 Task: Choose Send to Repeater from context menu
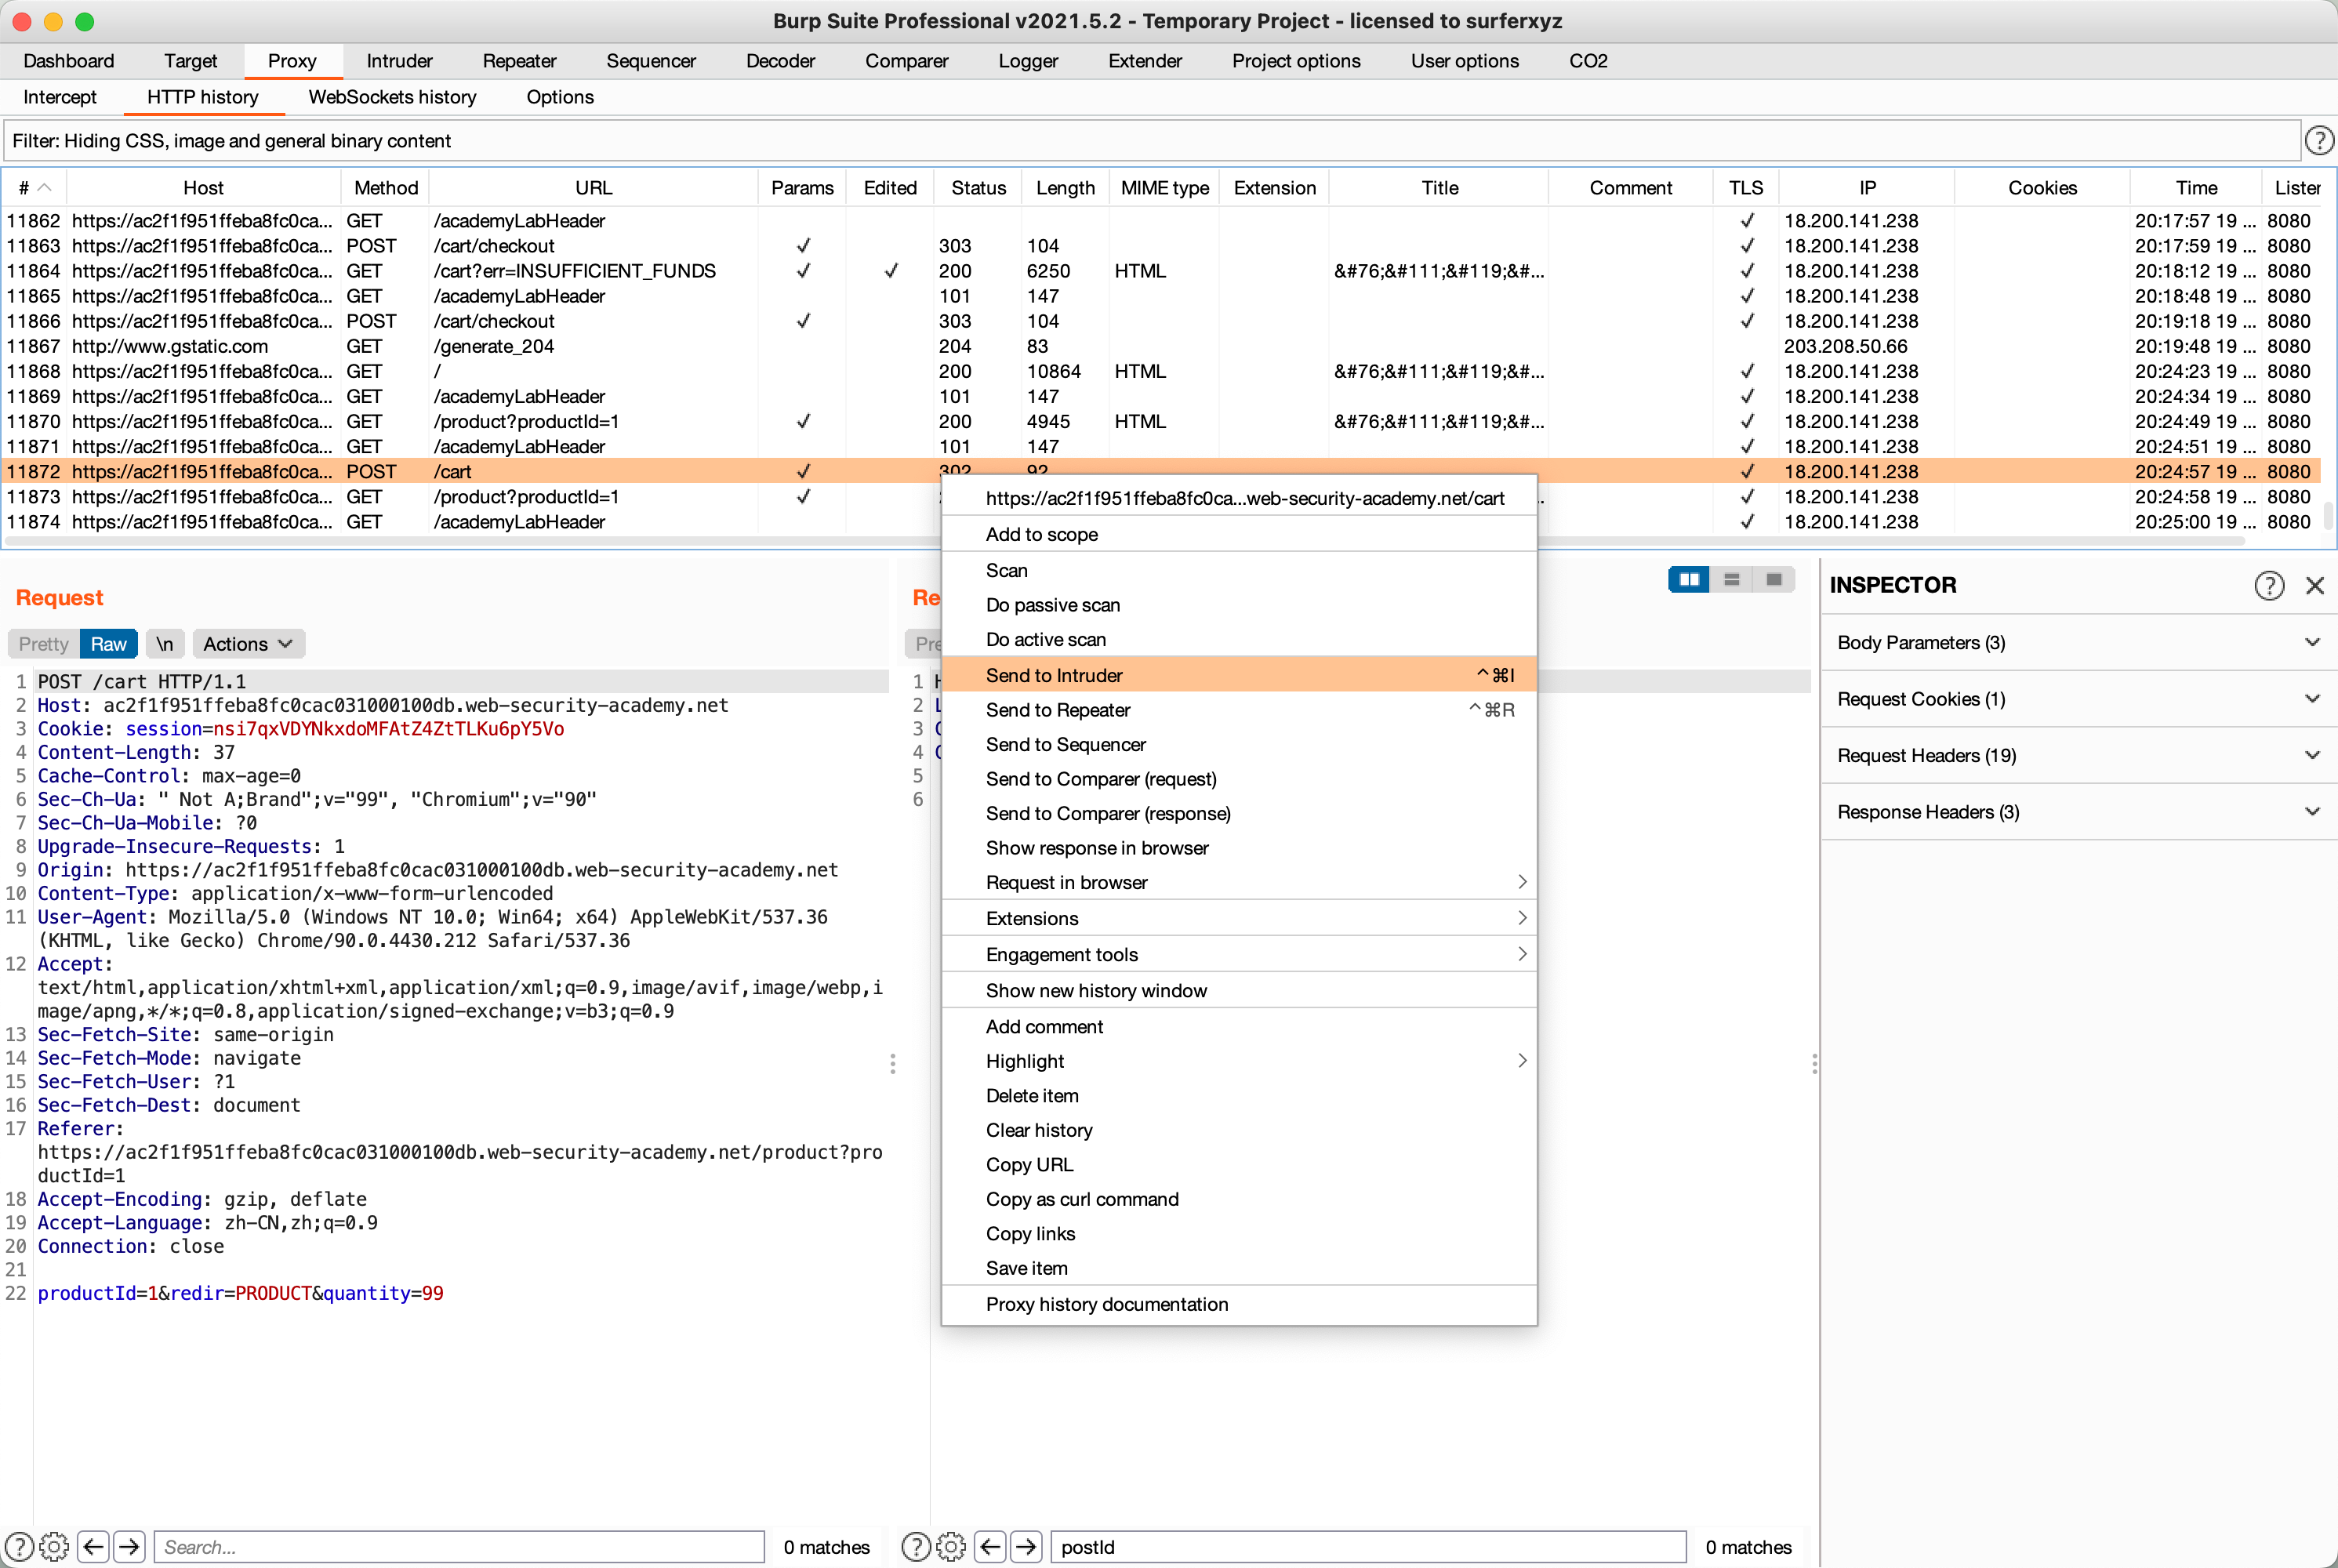click(x=1058, y=710)
